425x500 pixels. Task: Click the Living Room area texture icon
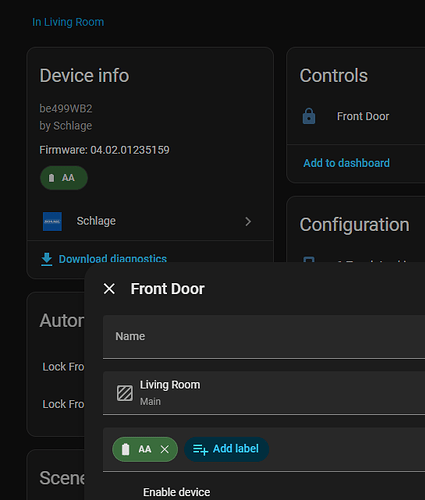tap(125, 393)
